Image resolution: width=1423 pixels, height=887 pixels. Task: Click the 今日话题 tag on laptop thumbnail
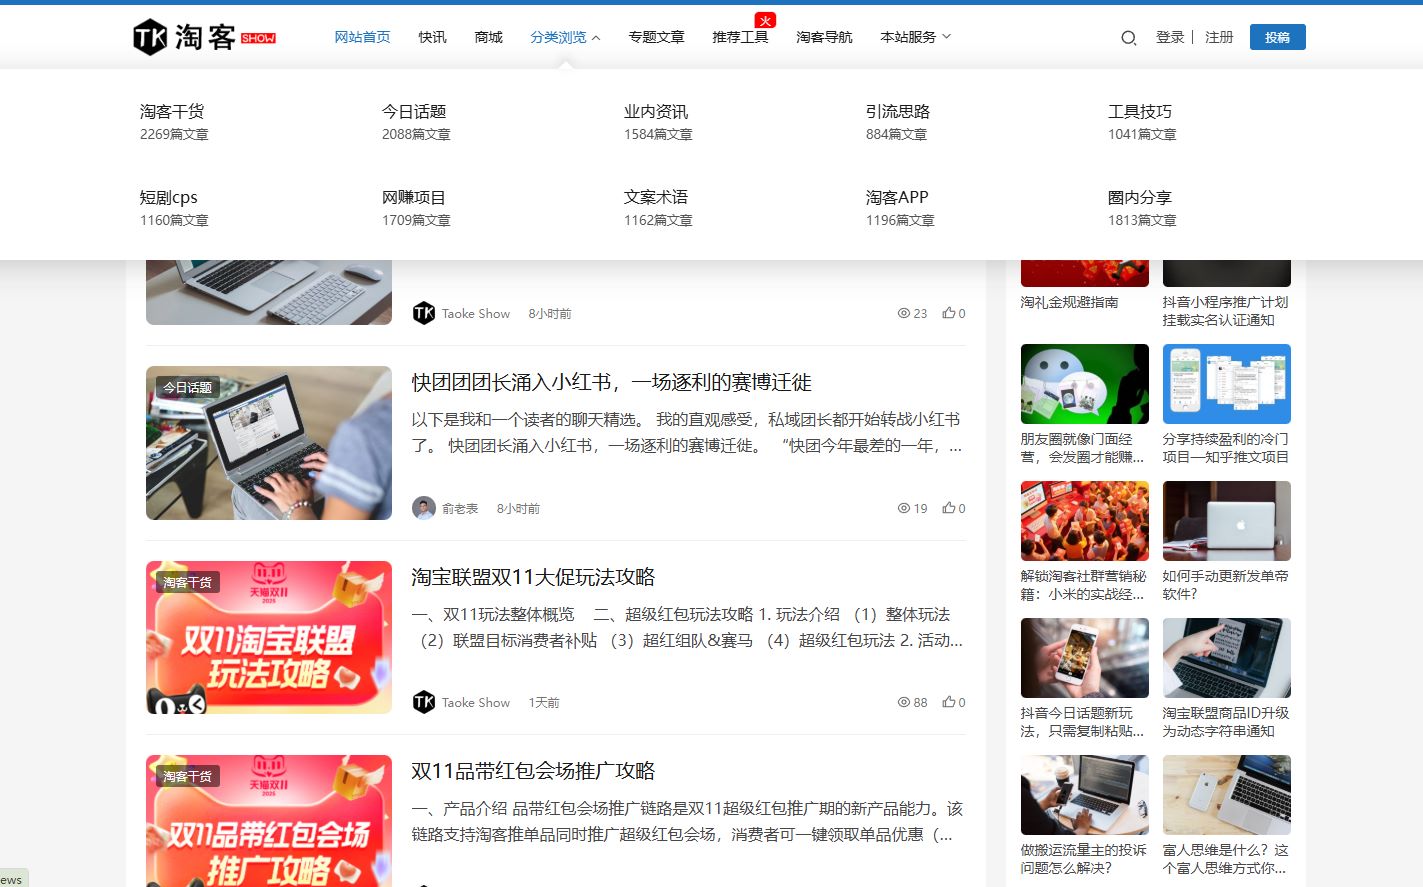click(187, 388)
